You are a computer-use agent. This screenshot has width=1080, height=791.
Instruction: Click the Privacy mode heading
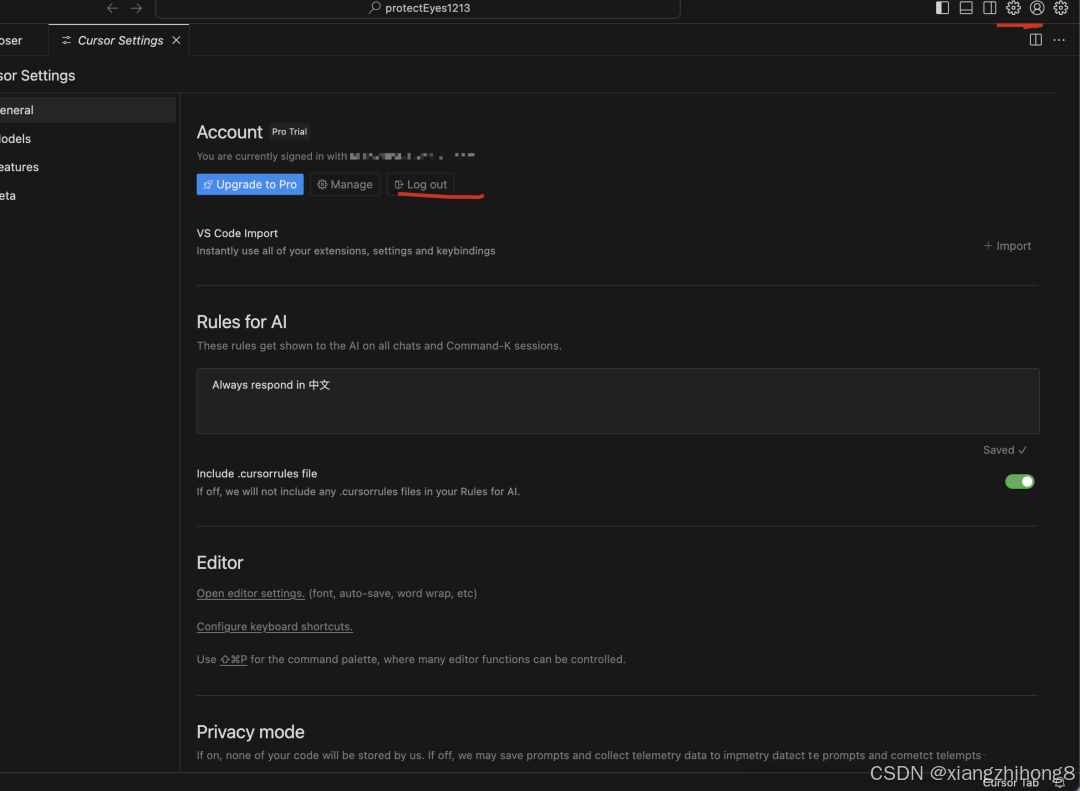click(251, 732)
